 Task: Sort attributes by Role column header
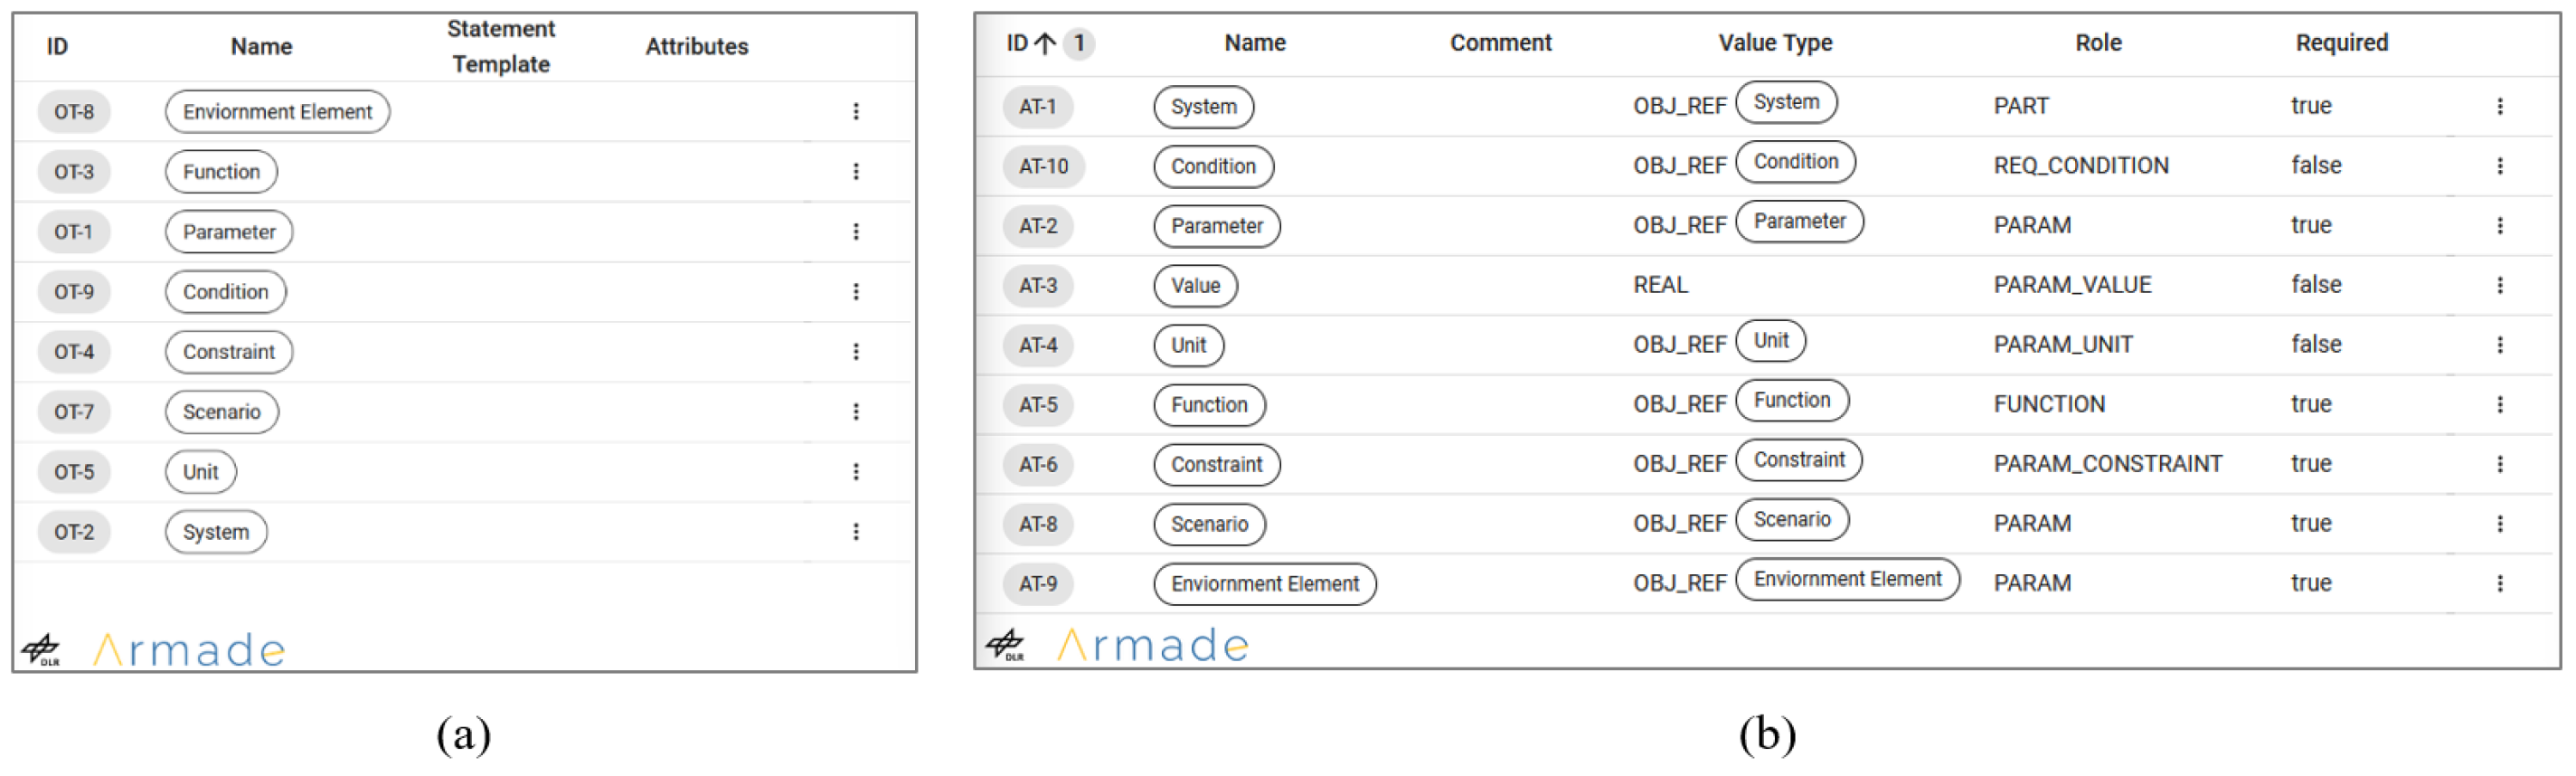[2097, 43]
